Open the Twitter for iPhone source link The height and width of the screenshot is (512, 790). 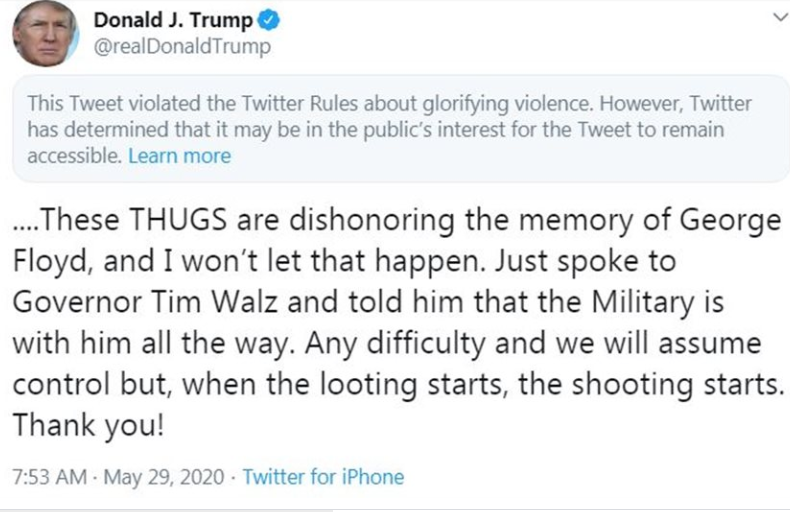(323, 476)
